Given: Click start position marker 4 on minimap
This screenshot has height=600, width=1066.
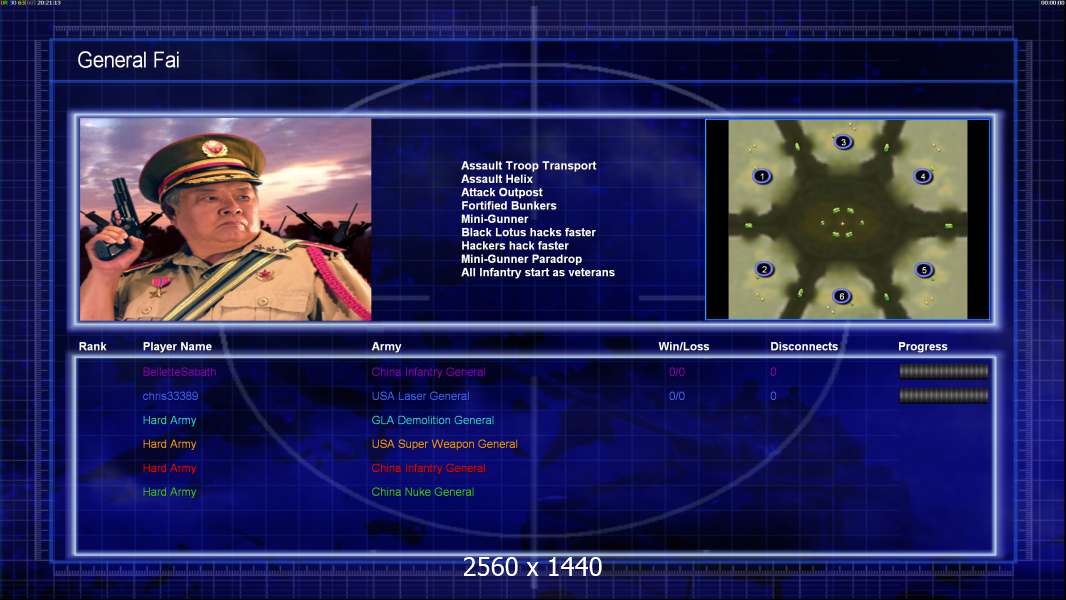Looking at the screenshot, I should 923,176.
